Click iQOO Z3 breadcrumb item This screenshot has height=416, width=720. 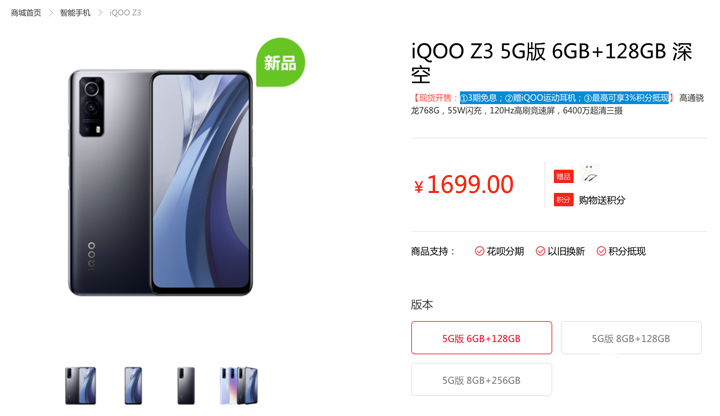[125, 13]
